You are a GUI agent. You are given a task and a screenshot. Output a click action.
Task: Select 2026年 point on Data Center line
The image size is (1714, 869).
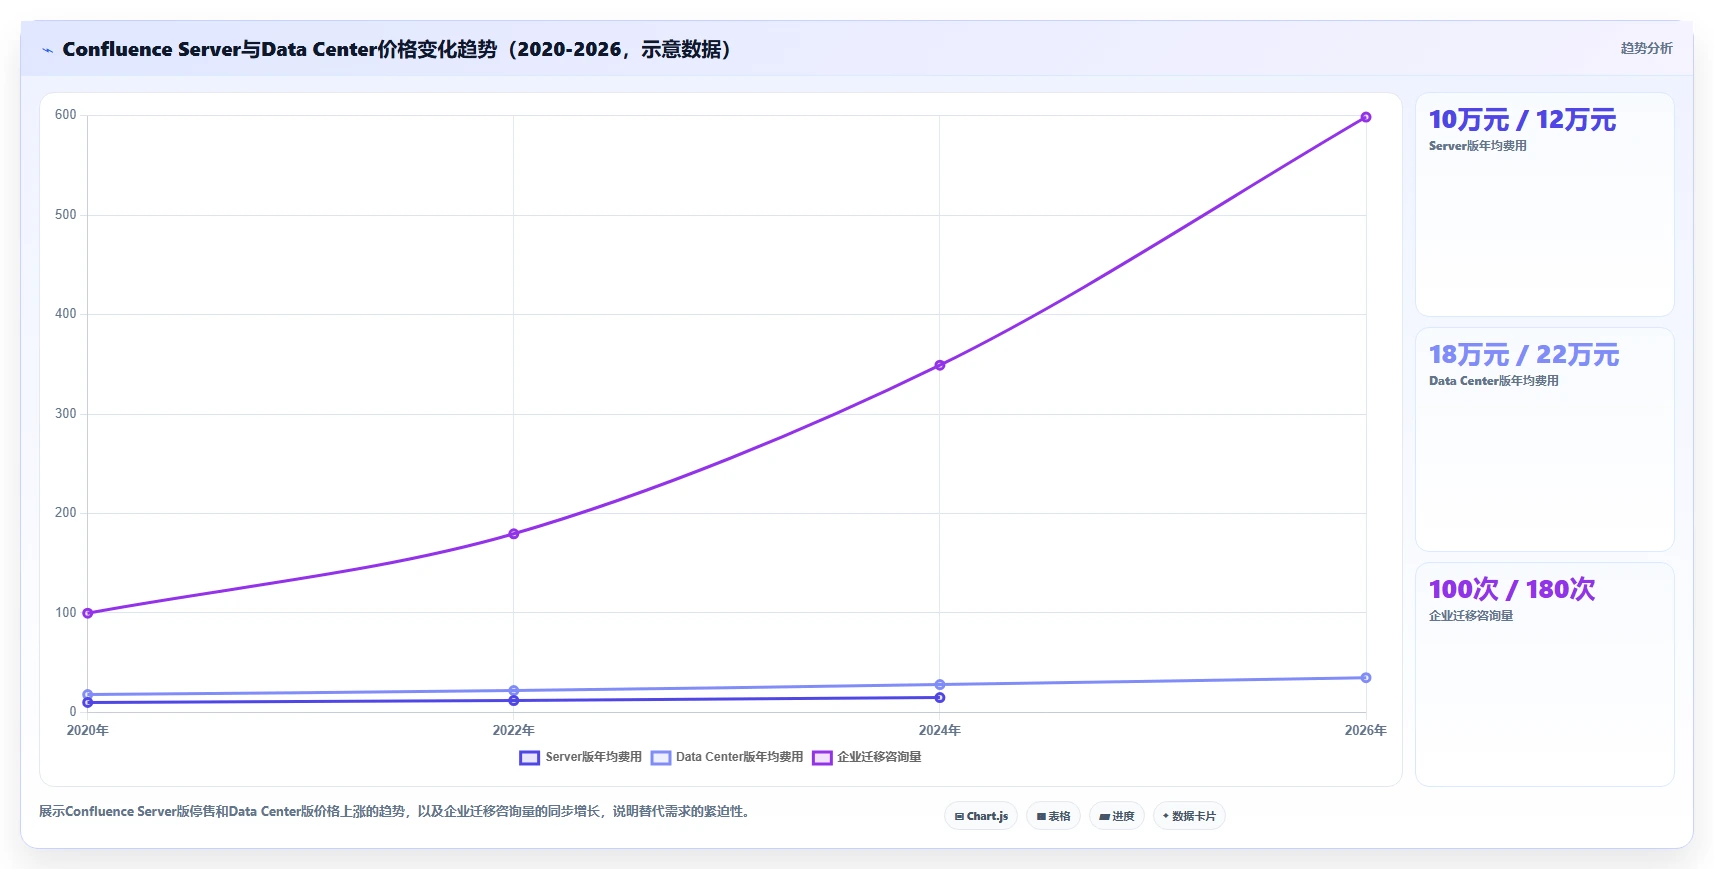click(x=1366, y=678)
